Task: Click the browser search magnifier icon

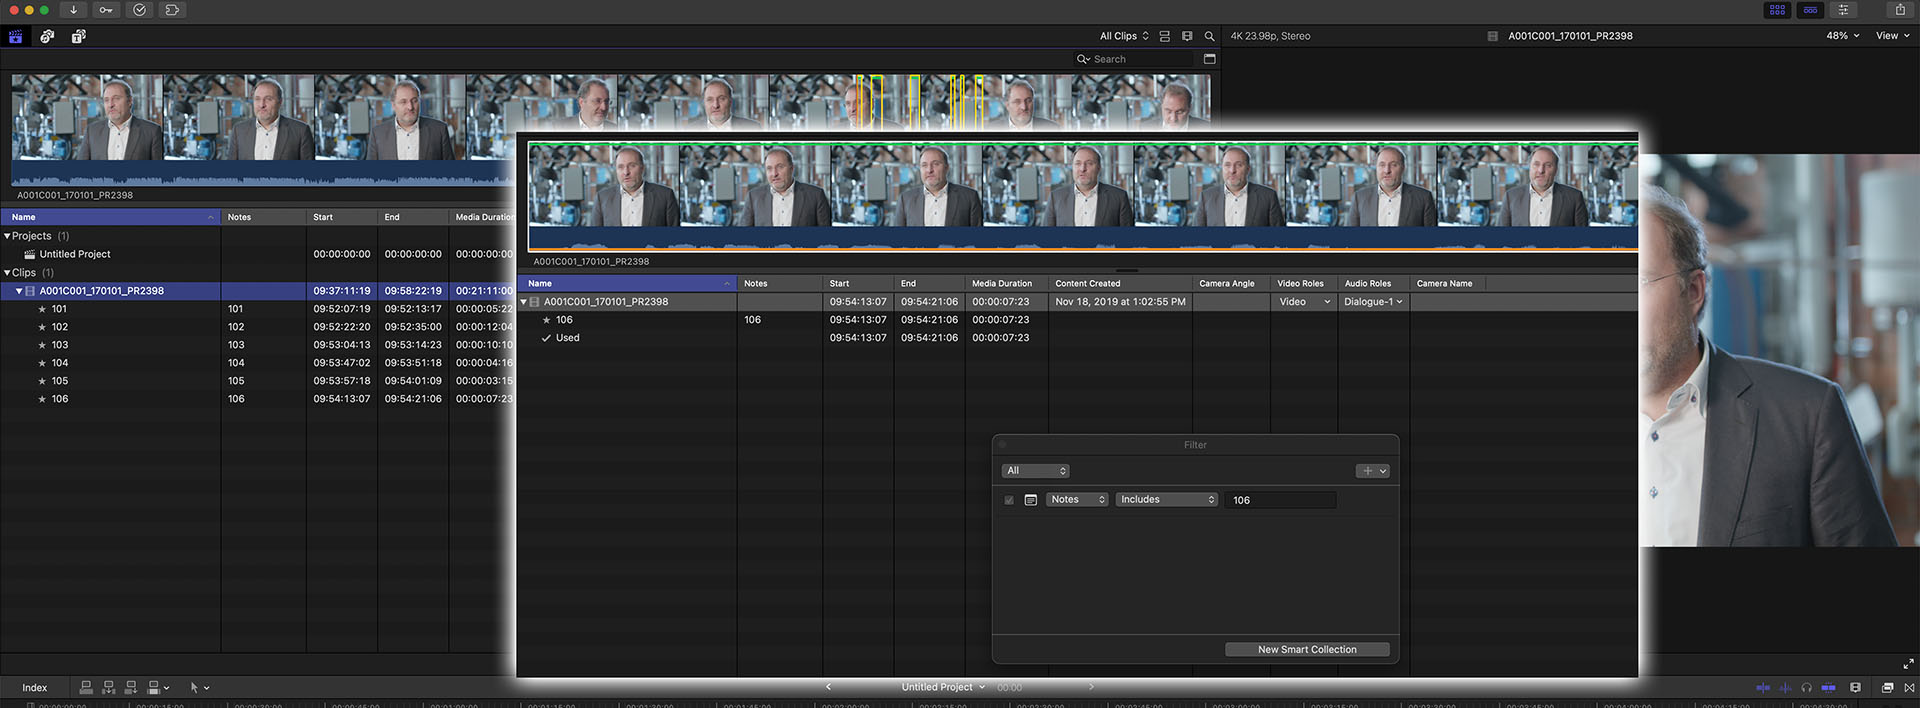Action: [x=1209, y=36]
